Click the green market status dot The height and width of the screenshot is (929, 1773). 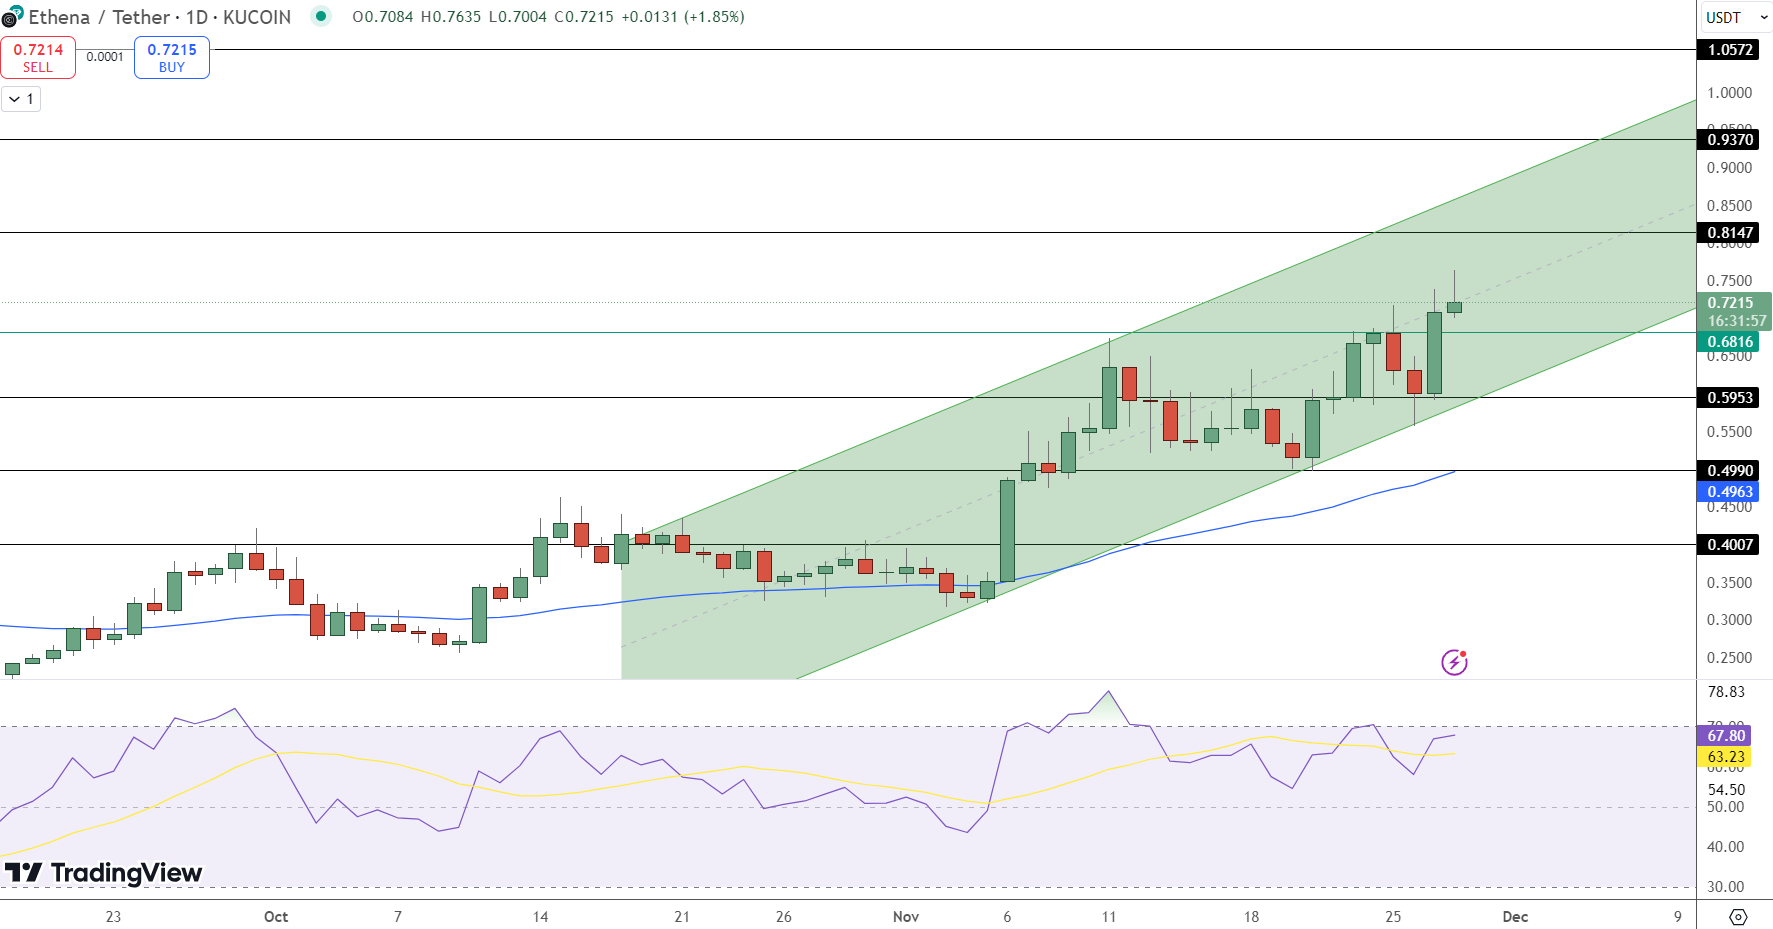point(320,16)
